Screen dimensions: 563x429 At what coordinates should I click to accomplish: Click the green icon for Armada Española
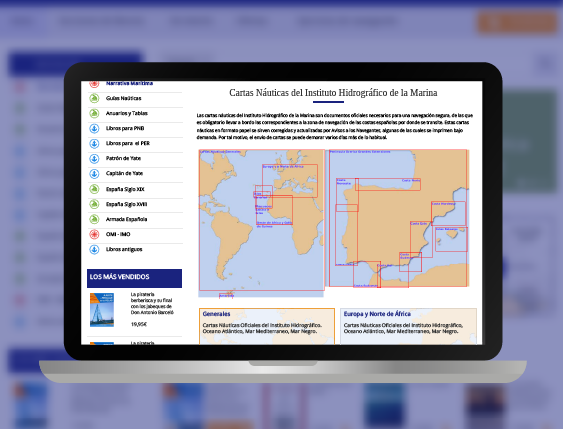click(x=94, y=219)
